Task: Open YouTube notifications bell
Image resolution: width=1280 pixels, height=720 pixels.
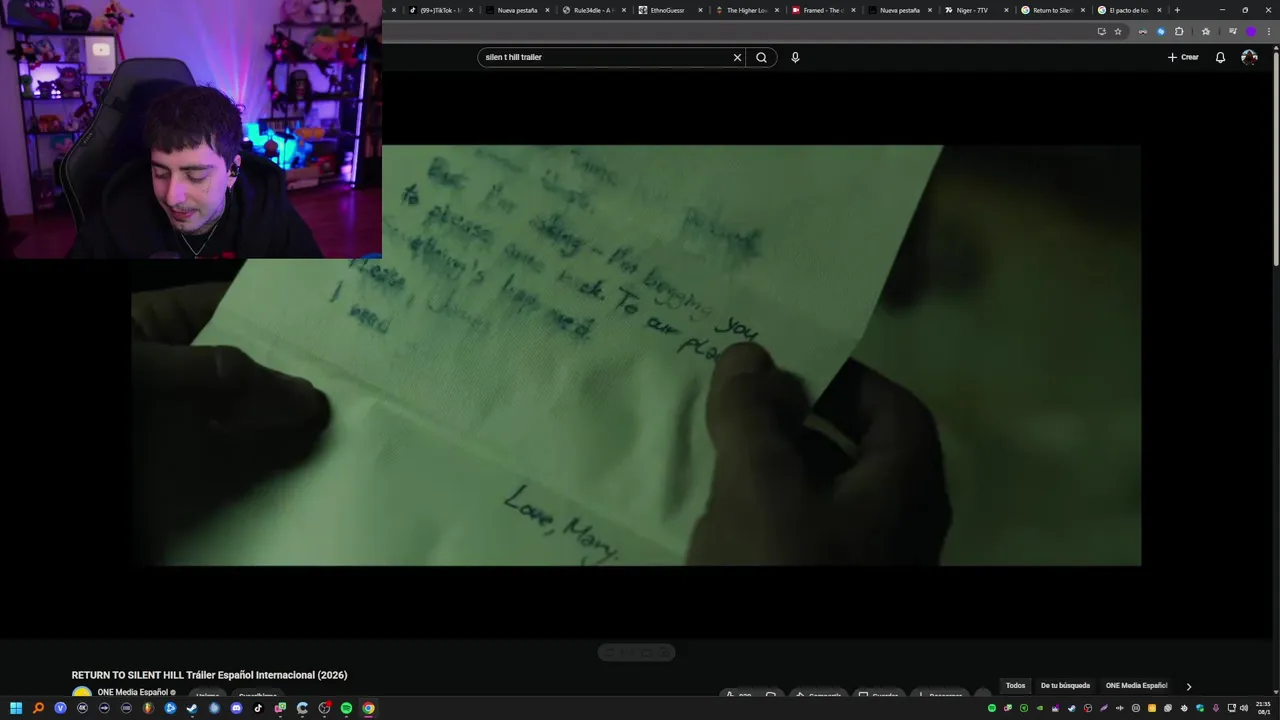Action: tap(1220, 57)
